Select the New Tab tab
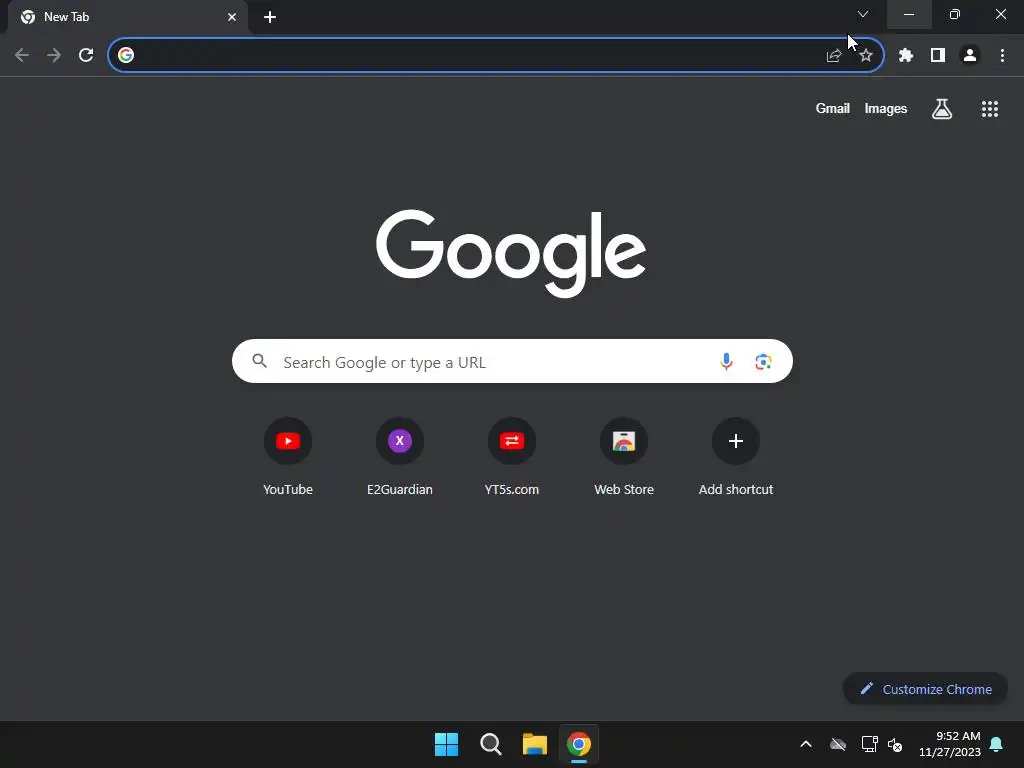The width and height of the screenshot is (1024, 768). click(128, 17)
